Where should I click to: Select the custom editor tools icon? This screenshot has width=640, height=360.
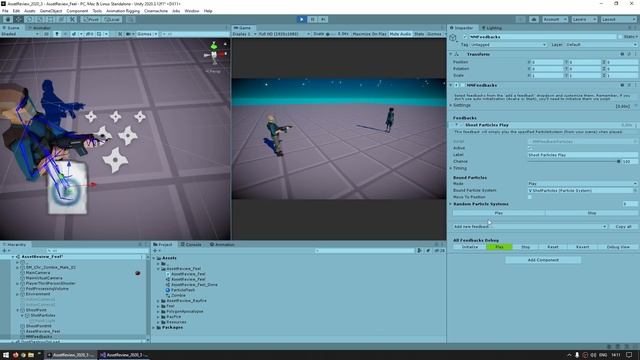pyautogui.click(x=72, y=19)
